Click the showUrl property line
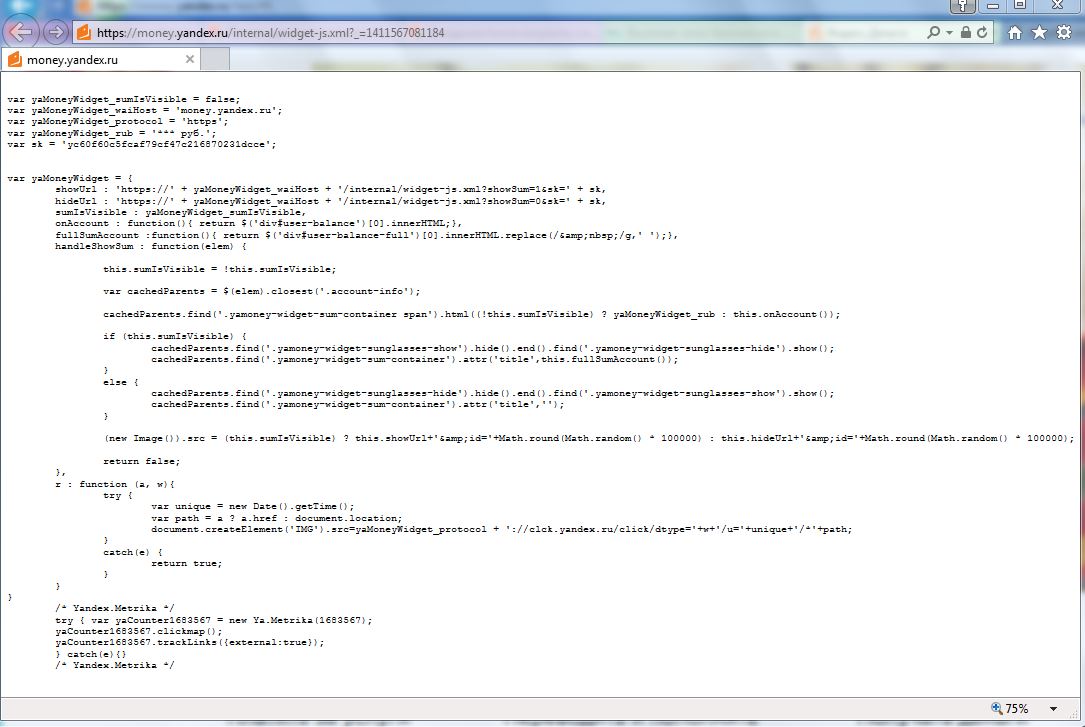The height and width of the screenshot is (727, 1085). (331, 189)
